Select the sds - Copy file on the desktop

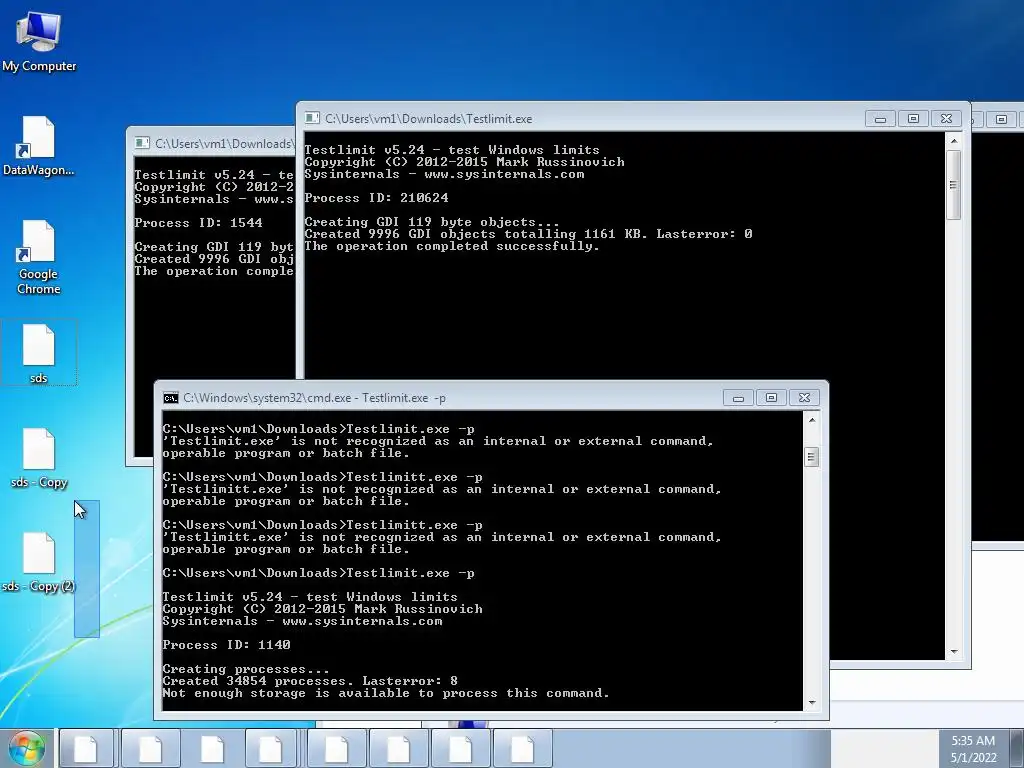39,458
